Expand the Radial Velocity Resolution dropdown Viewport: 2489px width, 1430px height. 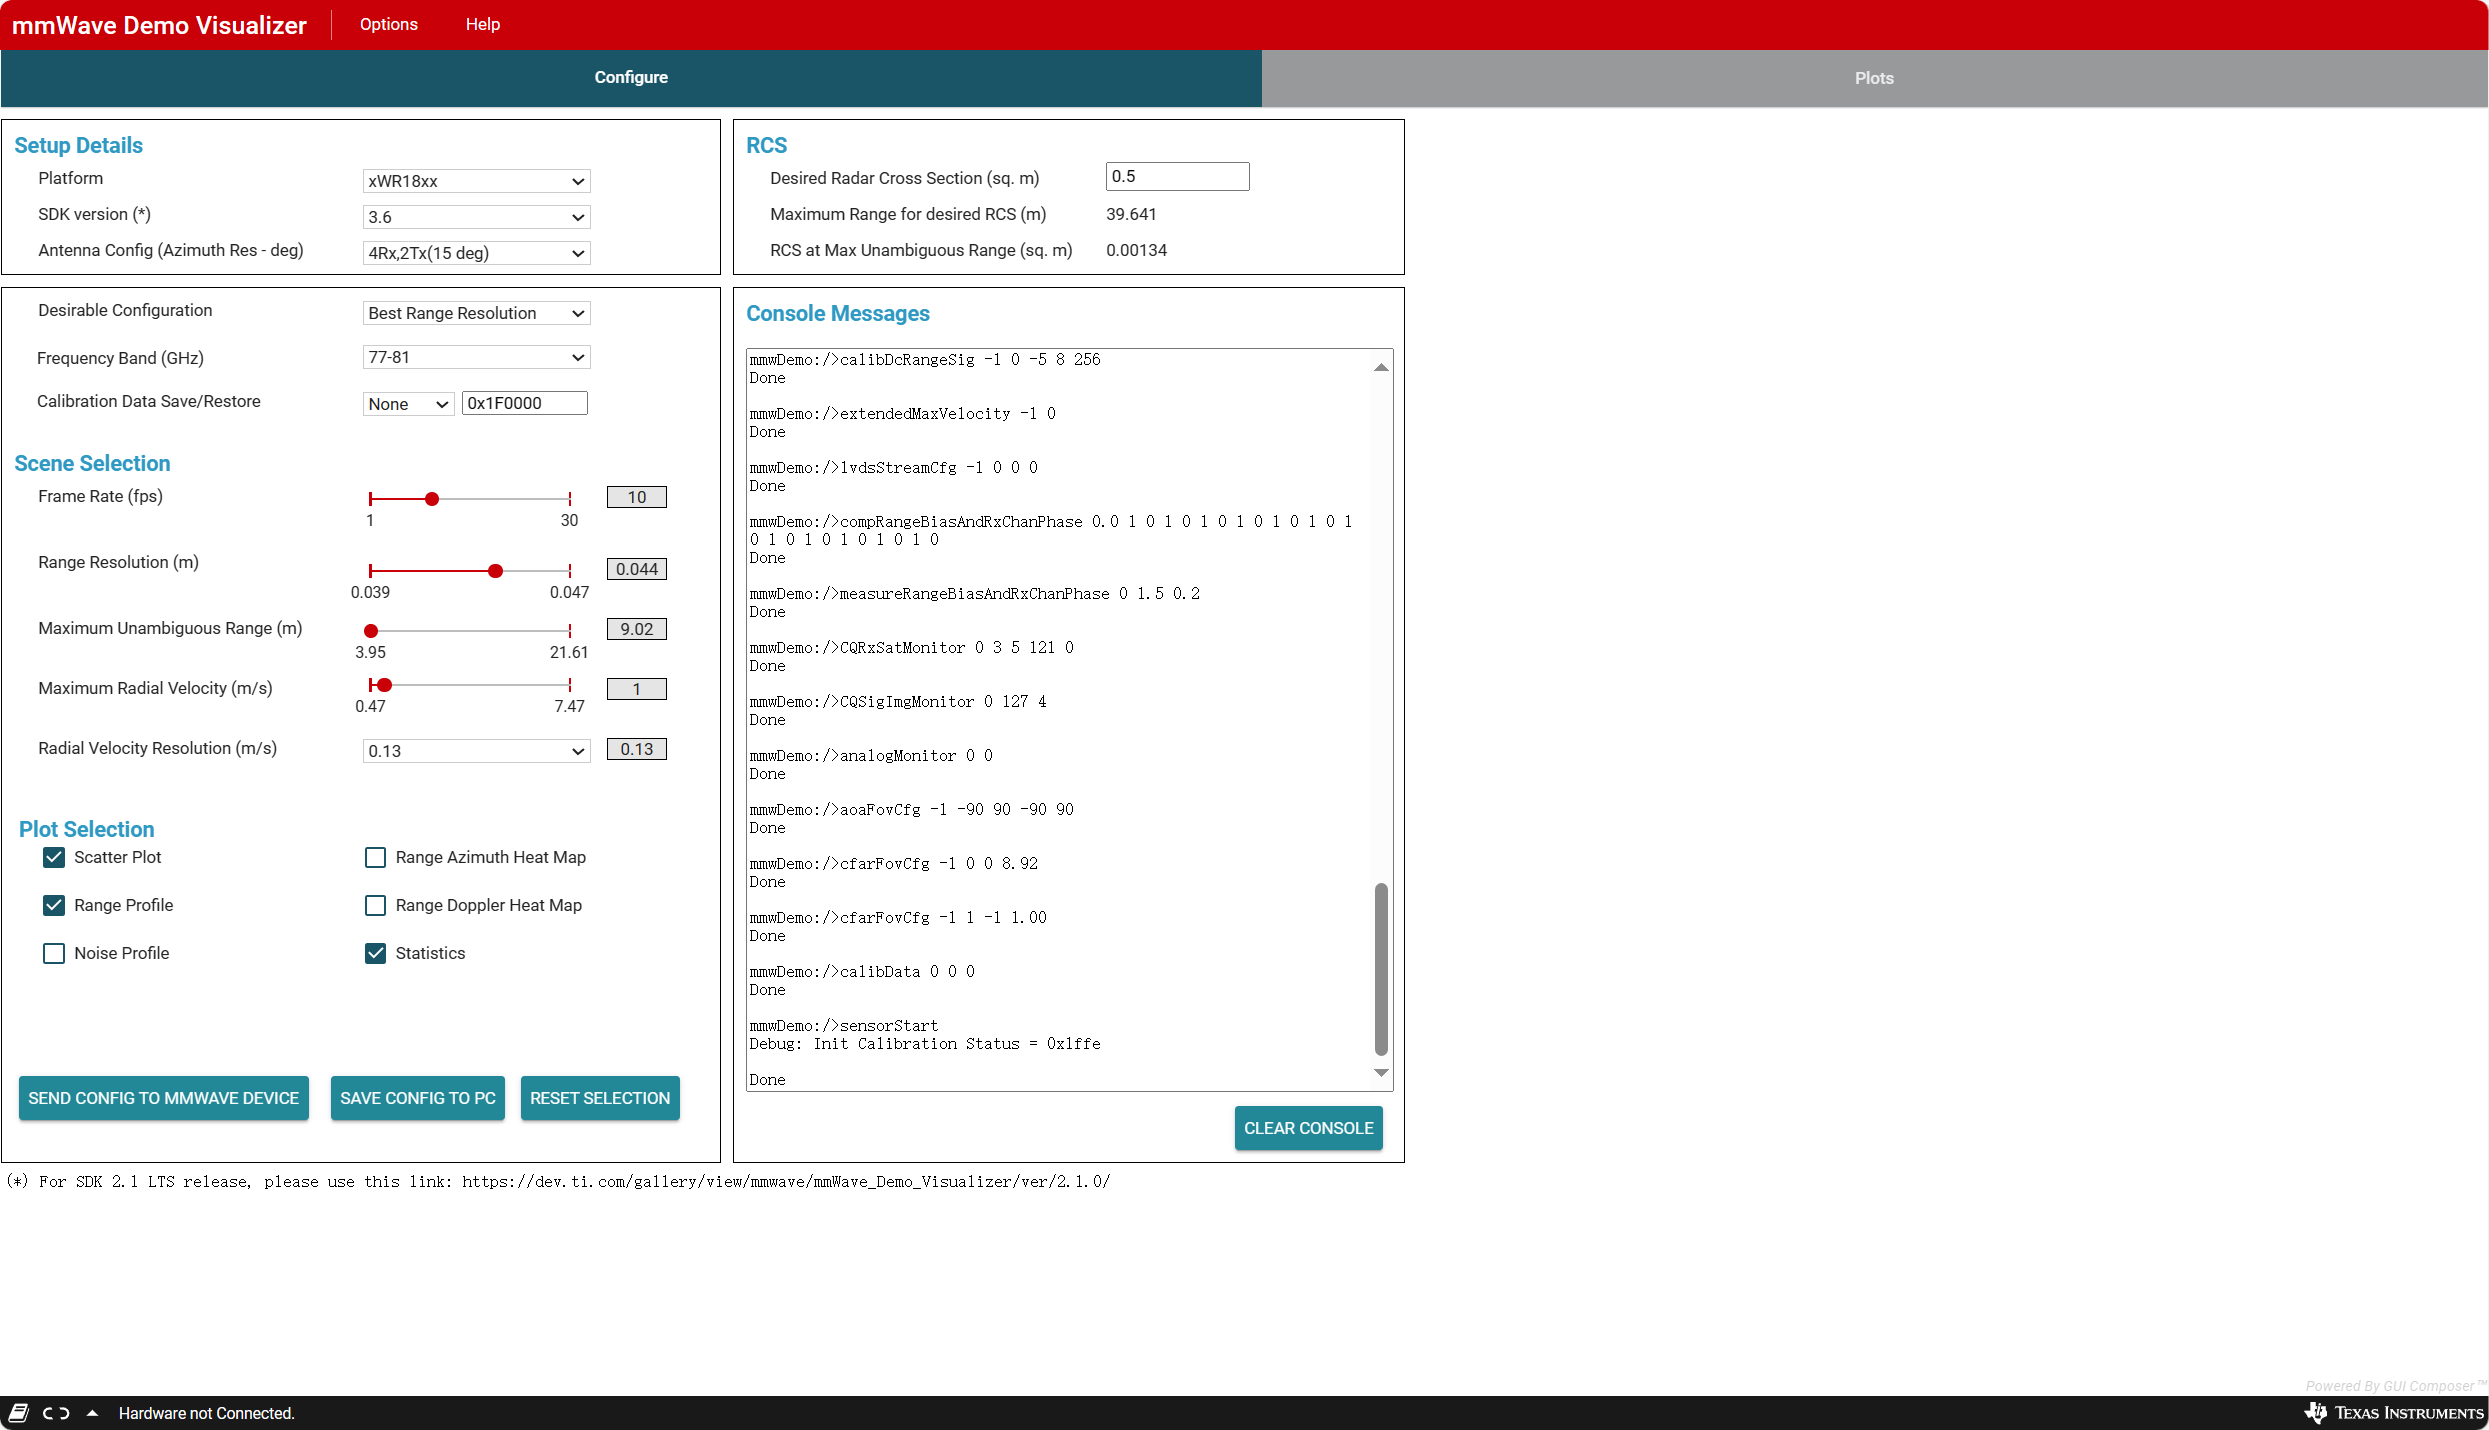(475, 751)
